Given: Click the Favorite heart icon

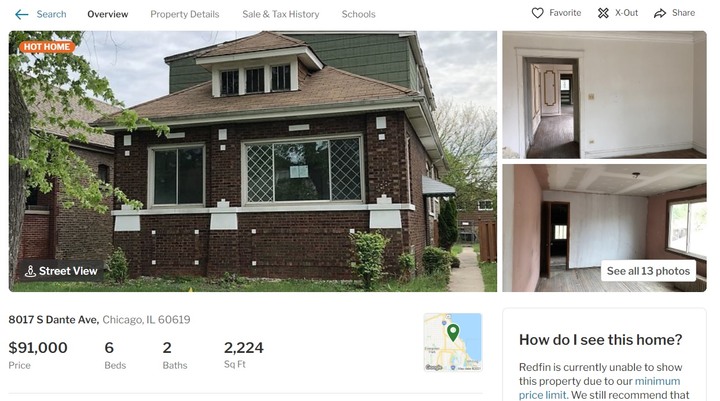Looking at the screenshot, I should tap(537, 13).
